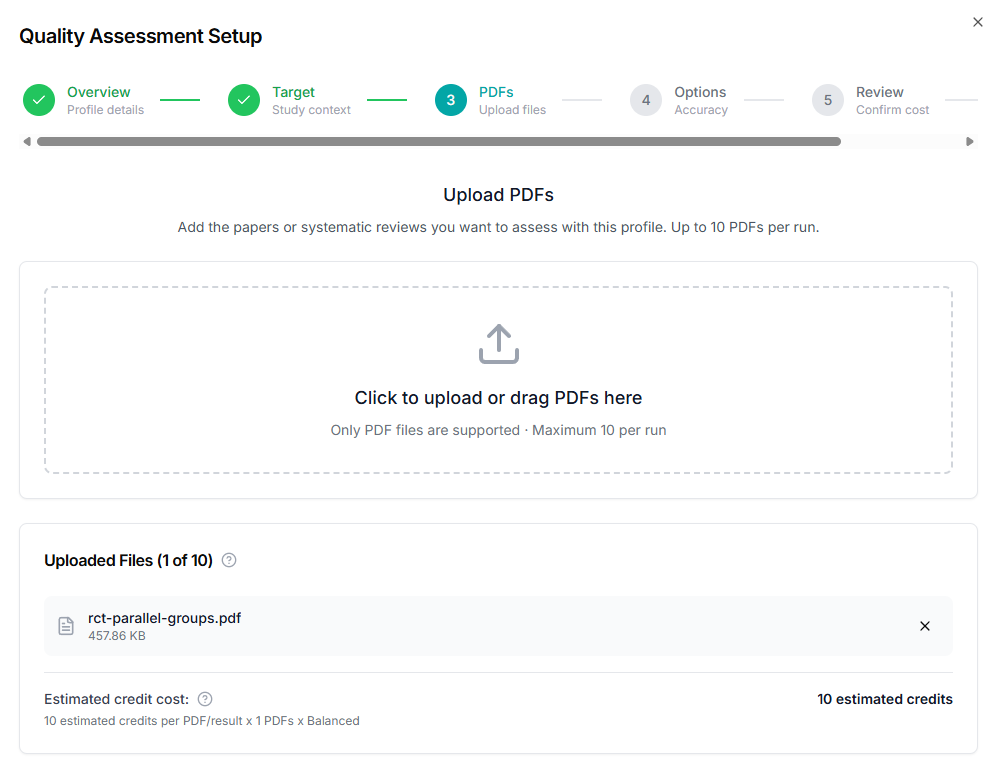Click the step 4 Options circle

point(646,100)
